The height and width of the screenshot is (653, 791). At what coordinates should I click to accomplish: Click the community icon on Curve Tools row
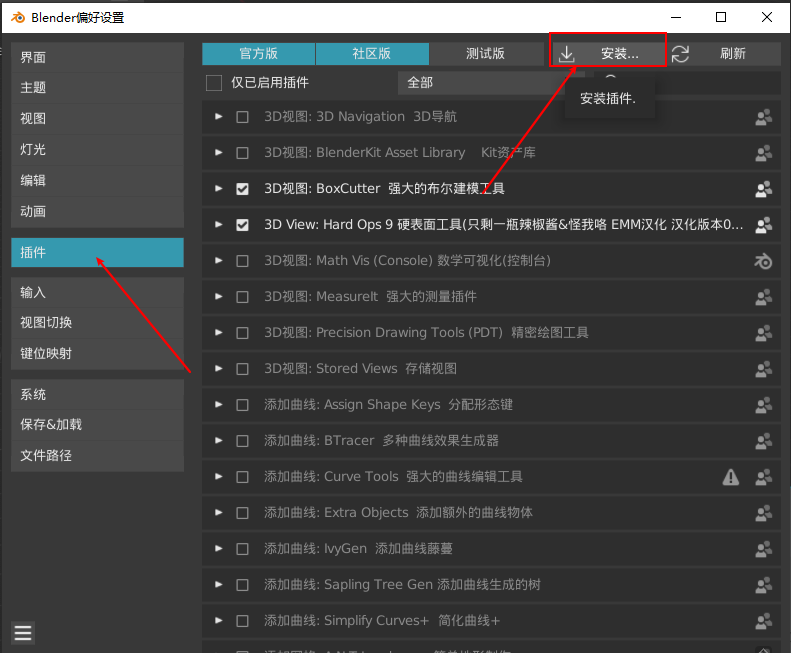(x=763, y=477)
